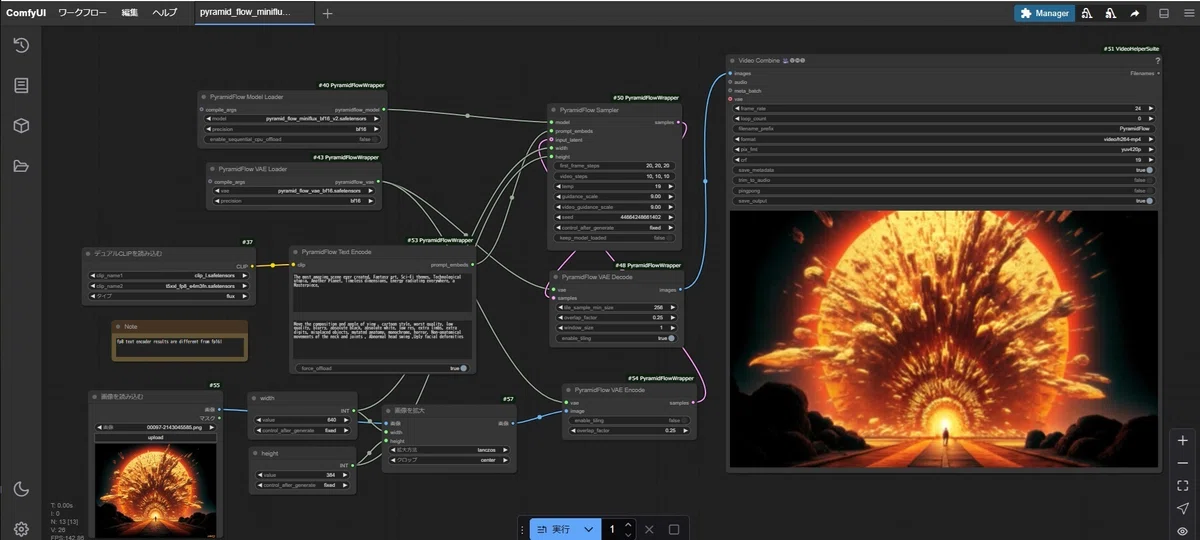Open the 編集 menu
Image resolution: width=1200 pixels, height=540 pixels.
[x=130, y=13]
